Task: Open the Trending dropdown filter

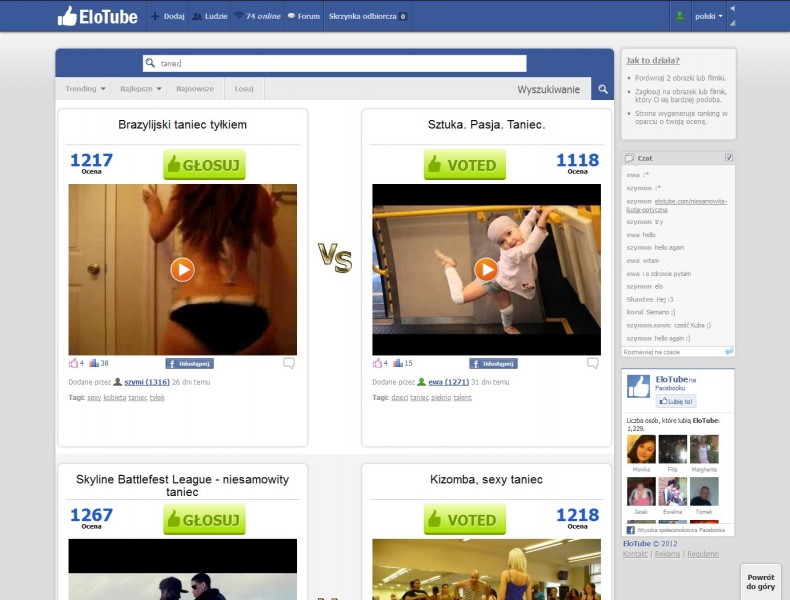Action: [86, 89]
